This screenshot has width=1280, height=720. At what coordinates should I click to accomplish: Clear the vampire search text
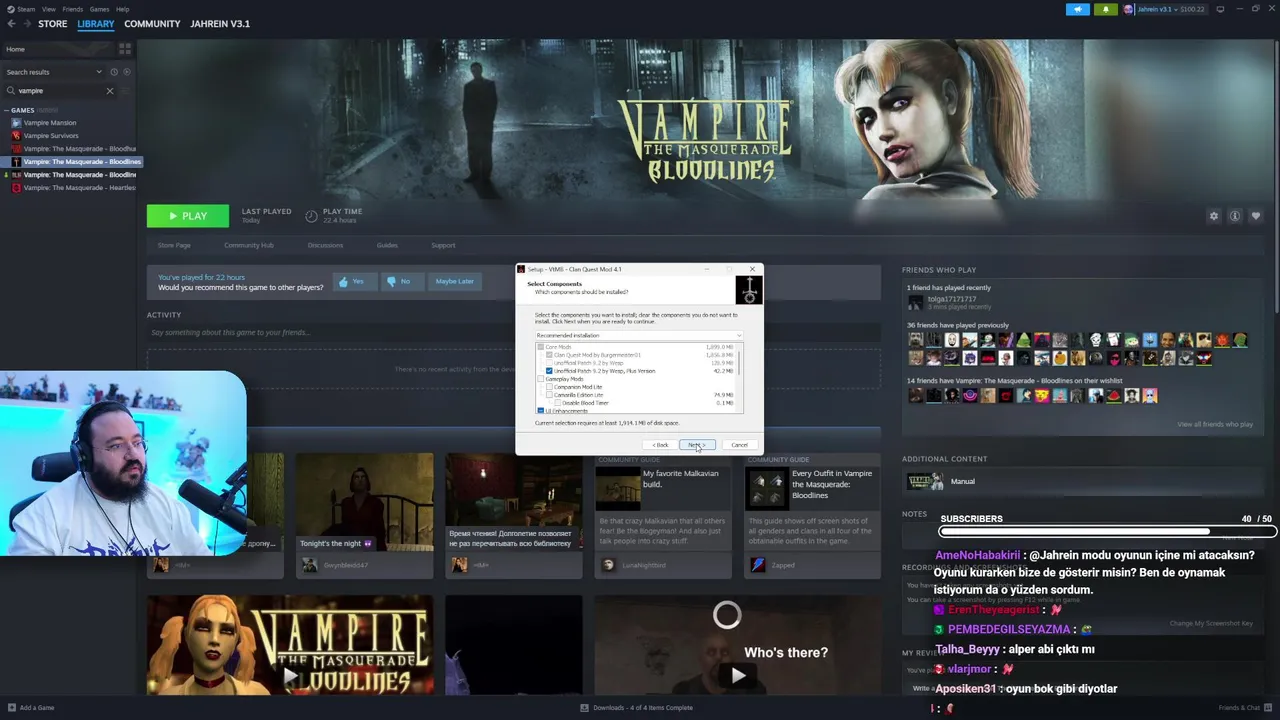(x=110, y=91)
